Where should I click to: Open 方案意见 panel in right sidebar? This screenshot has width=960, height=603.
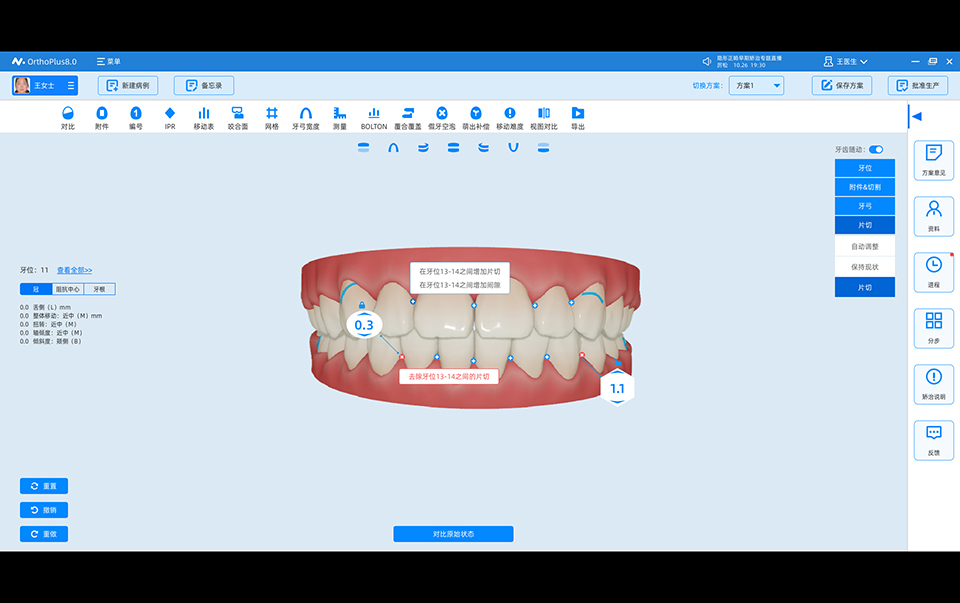click(x=933, y=160)
